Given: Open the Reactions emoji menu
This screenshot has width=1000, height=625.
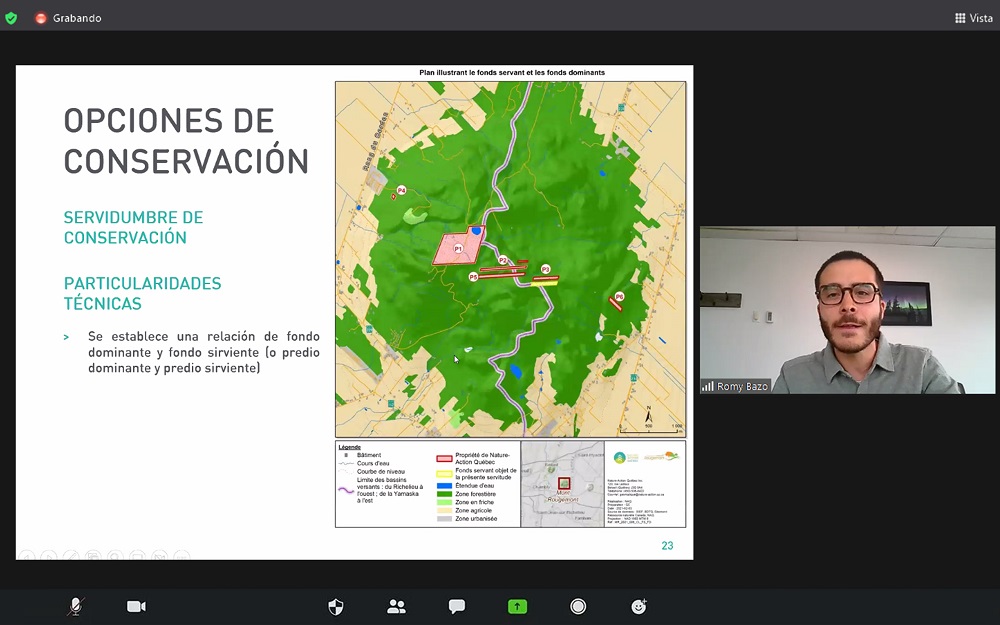Looking at the screenshot, I should click(x=639, y=606).
